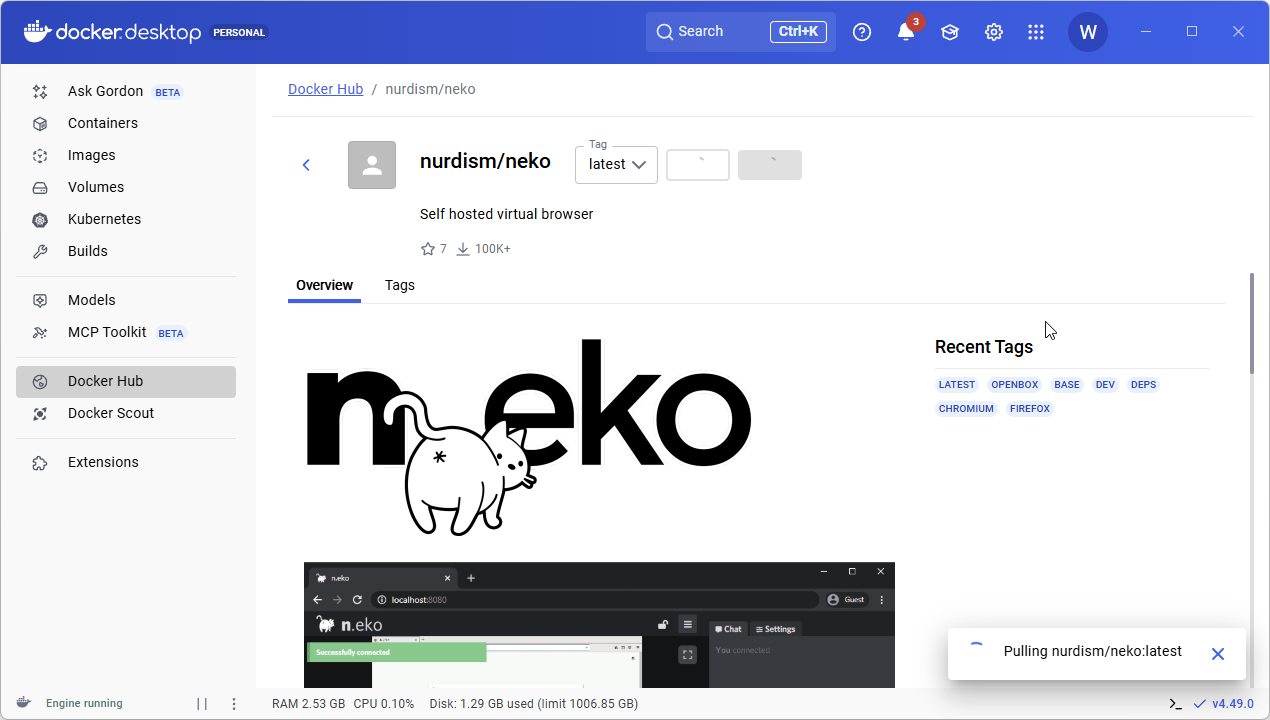Open the terminal icon in status bar
The height and width of the screenshot is (720, 1270).
point(1175,703)
